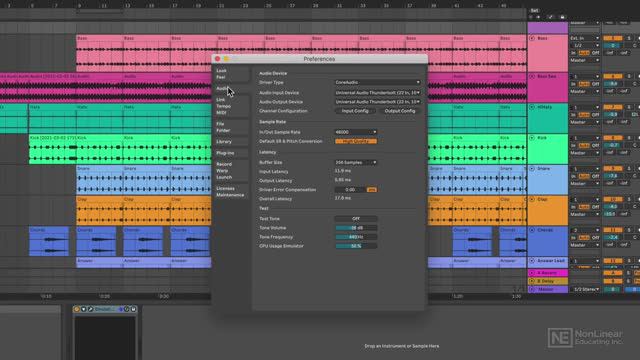Open the Bass track Ext. In input dropdown
The height and width of the screenshot is (360, 640).
(x=585, y=38)
